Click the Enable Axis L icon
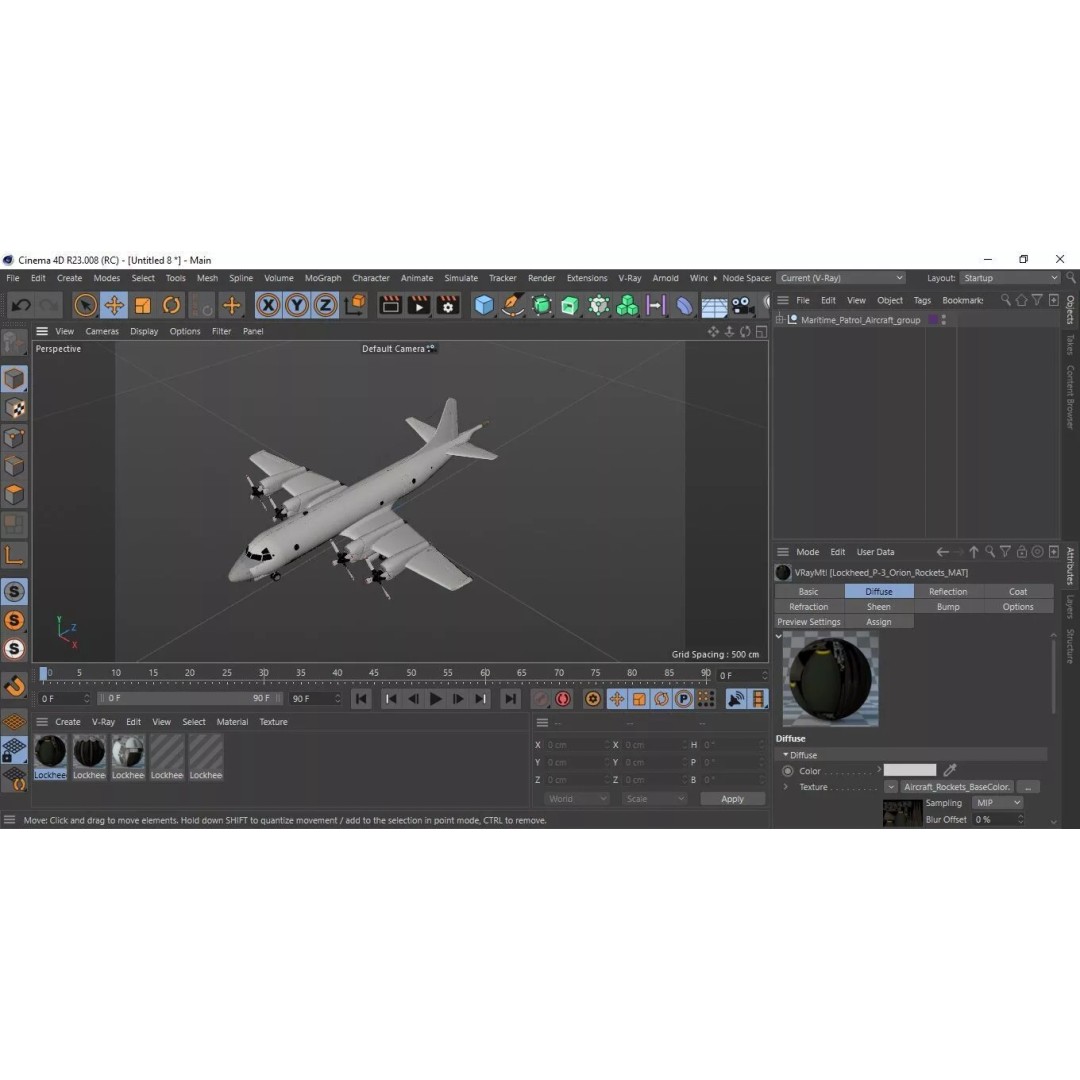The height and width of the screenshot is (1080, 1080). [x=14, y=554]
